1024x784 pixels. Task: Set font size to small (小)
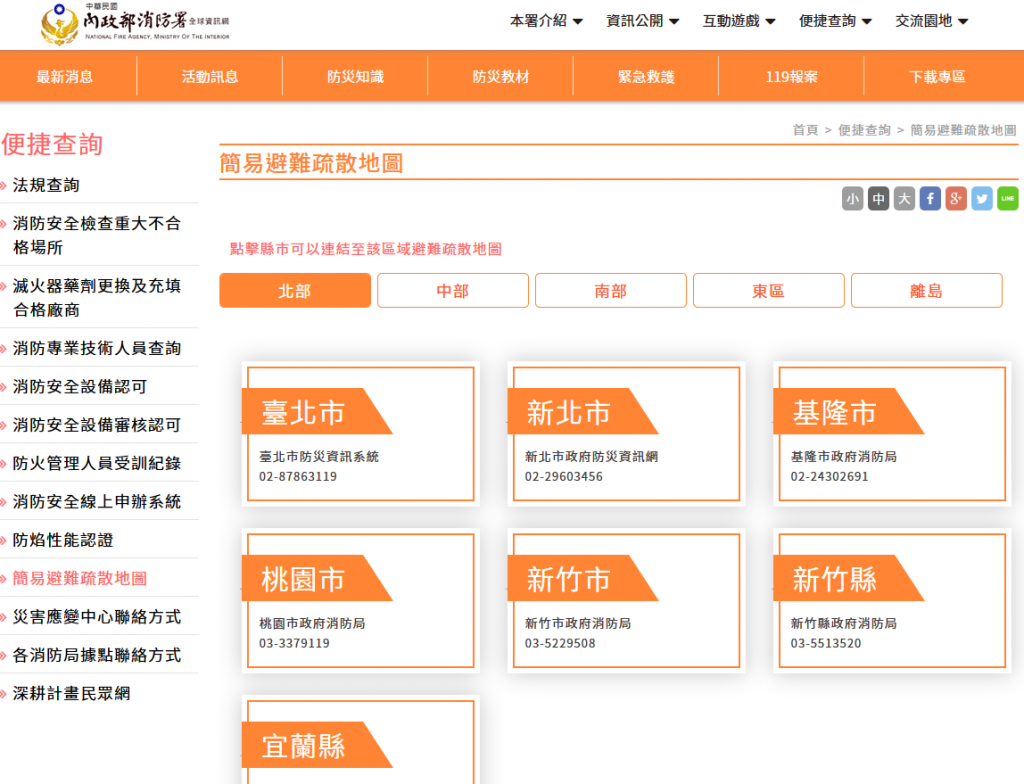852,199
